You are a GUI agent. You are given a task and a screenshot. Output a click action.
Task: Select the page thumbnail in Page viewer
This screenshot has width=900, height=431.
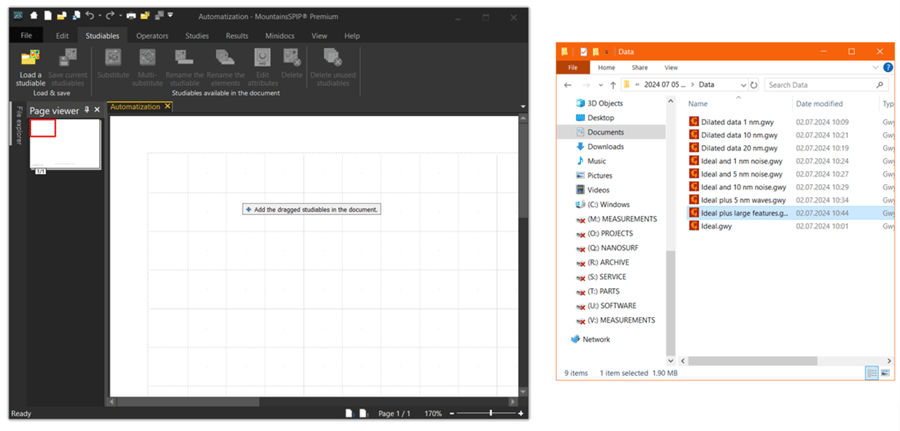[65, 144]
